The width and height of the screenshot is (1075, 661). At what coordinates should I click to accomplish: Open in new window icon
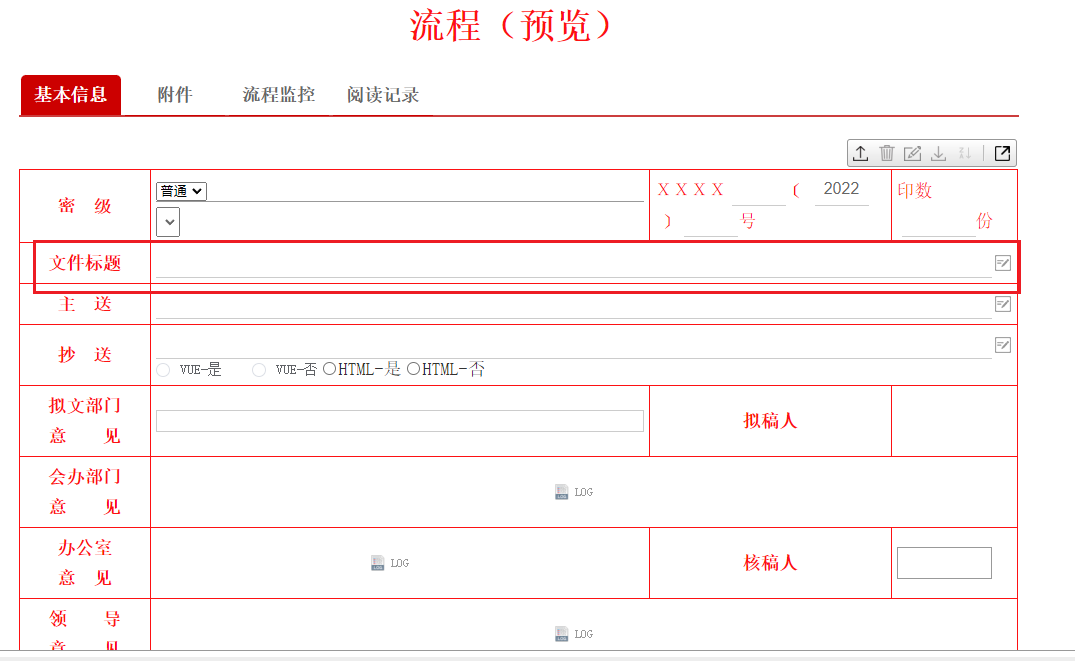[x=1002, y=153]
